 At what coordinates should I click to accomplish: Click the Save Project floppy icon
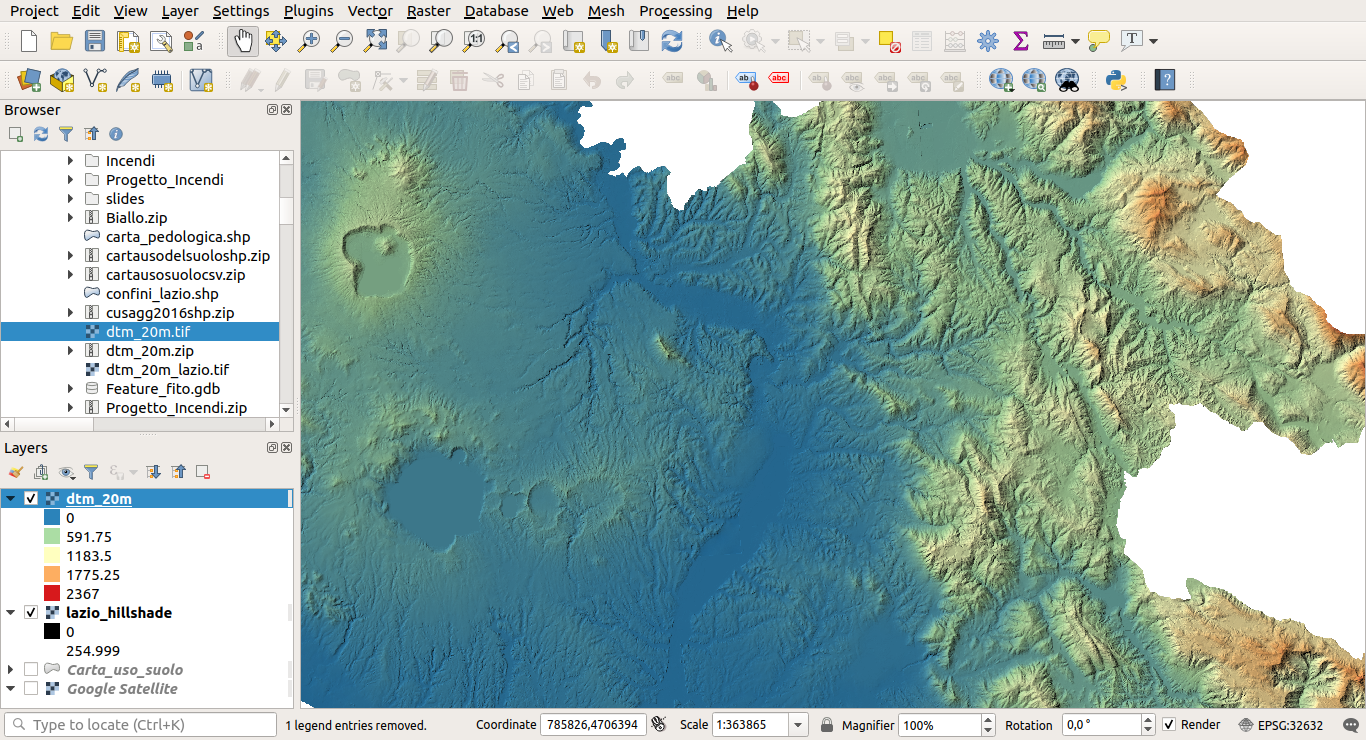coord(95,41)
